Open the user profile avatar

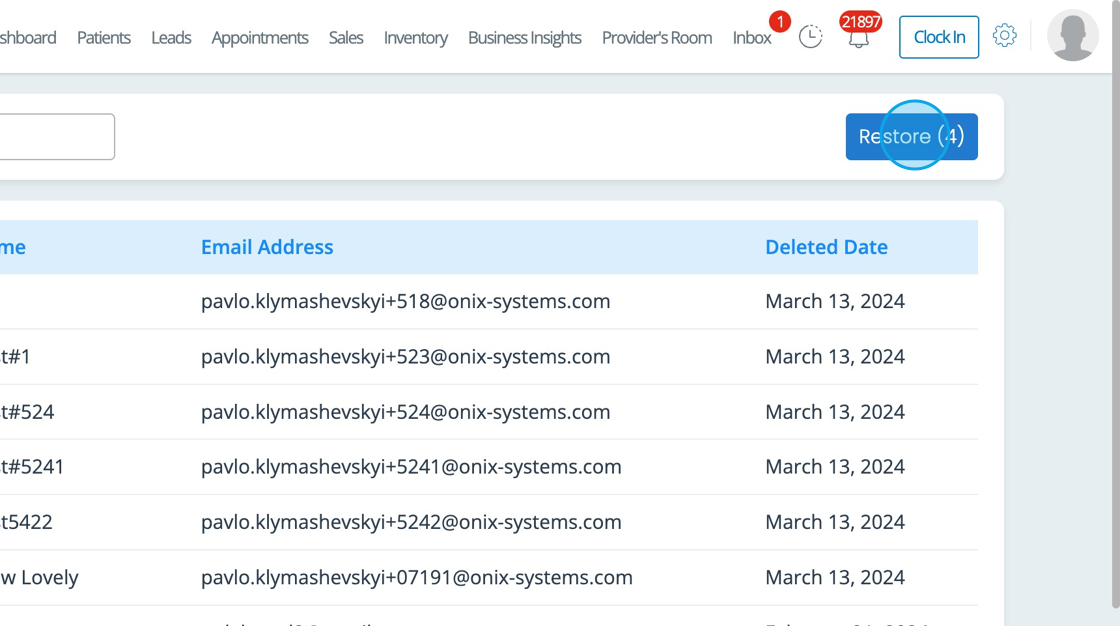click(x=1072, y=36)
